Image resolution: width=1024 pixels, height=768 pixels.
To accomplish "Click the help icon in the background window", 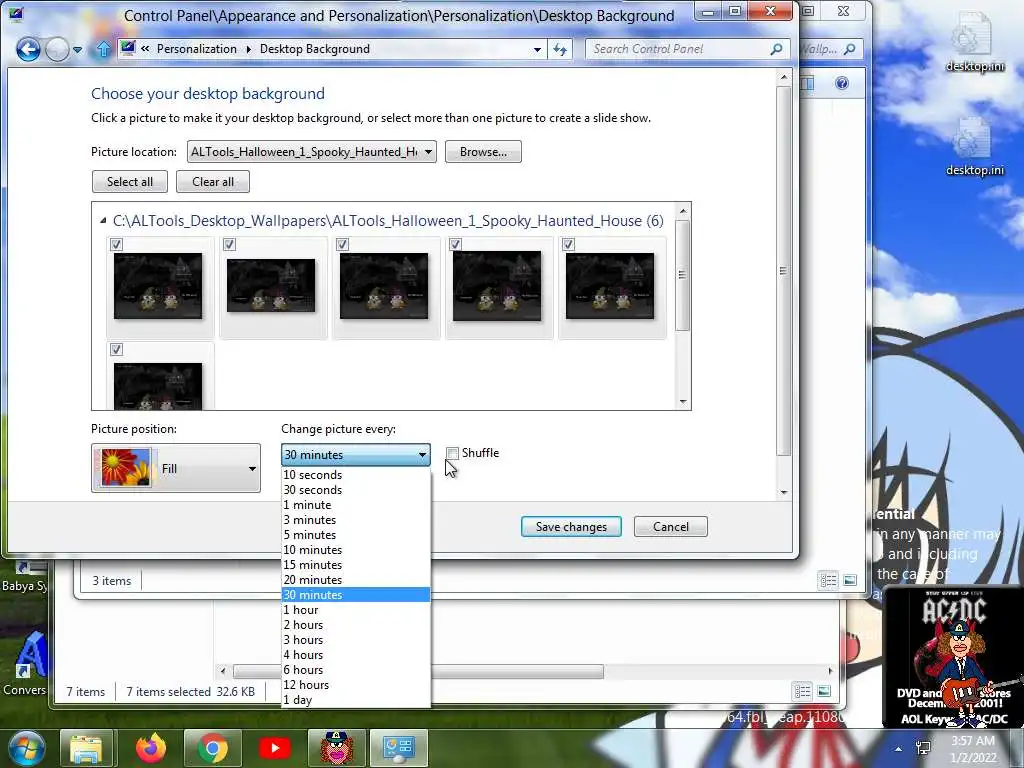I will 842,83.
